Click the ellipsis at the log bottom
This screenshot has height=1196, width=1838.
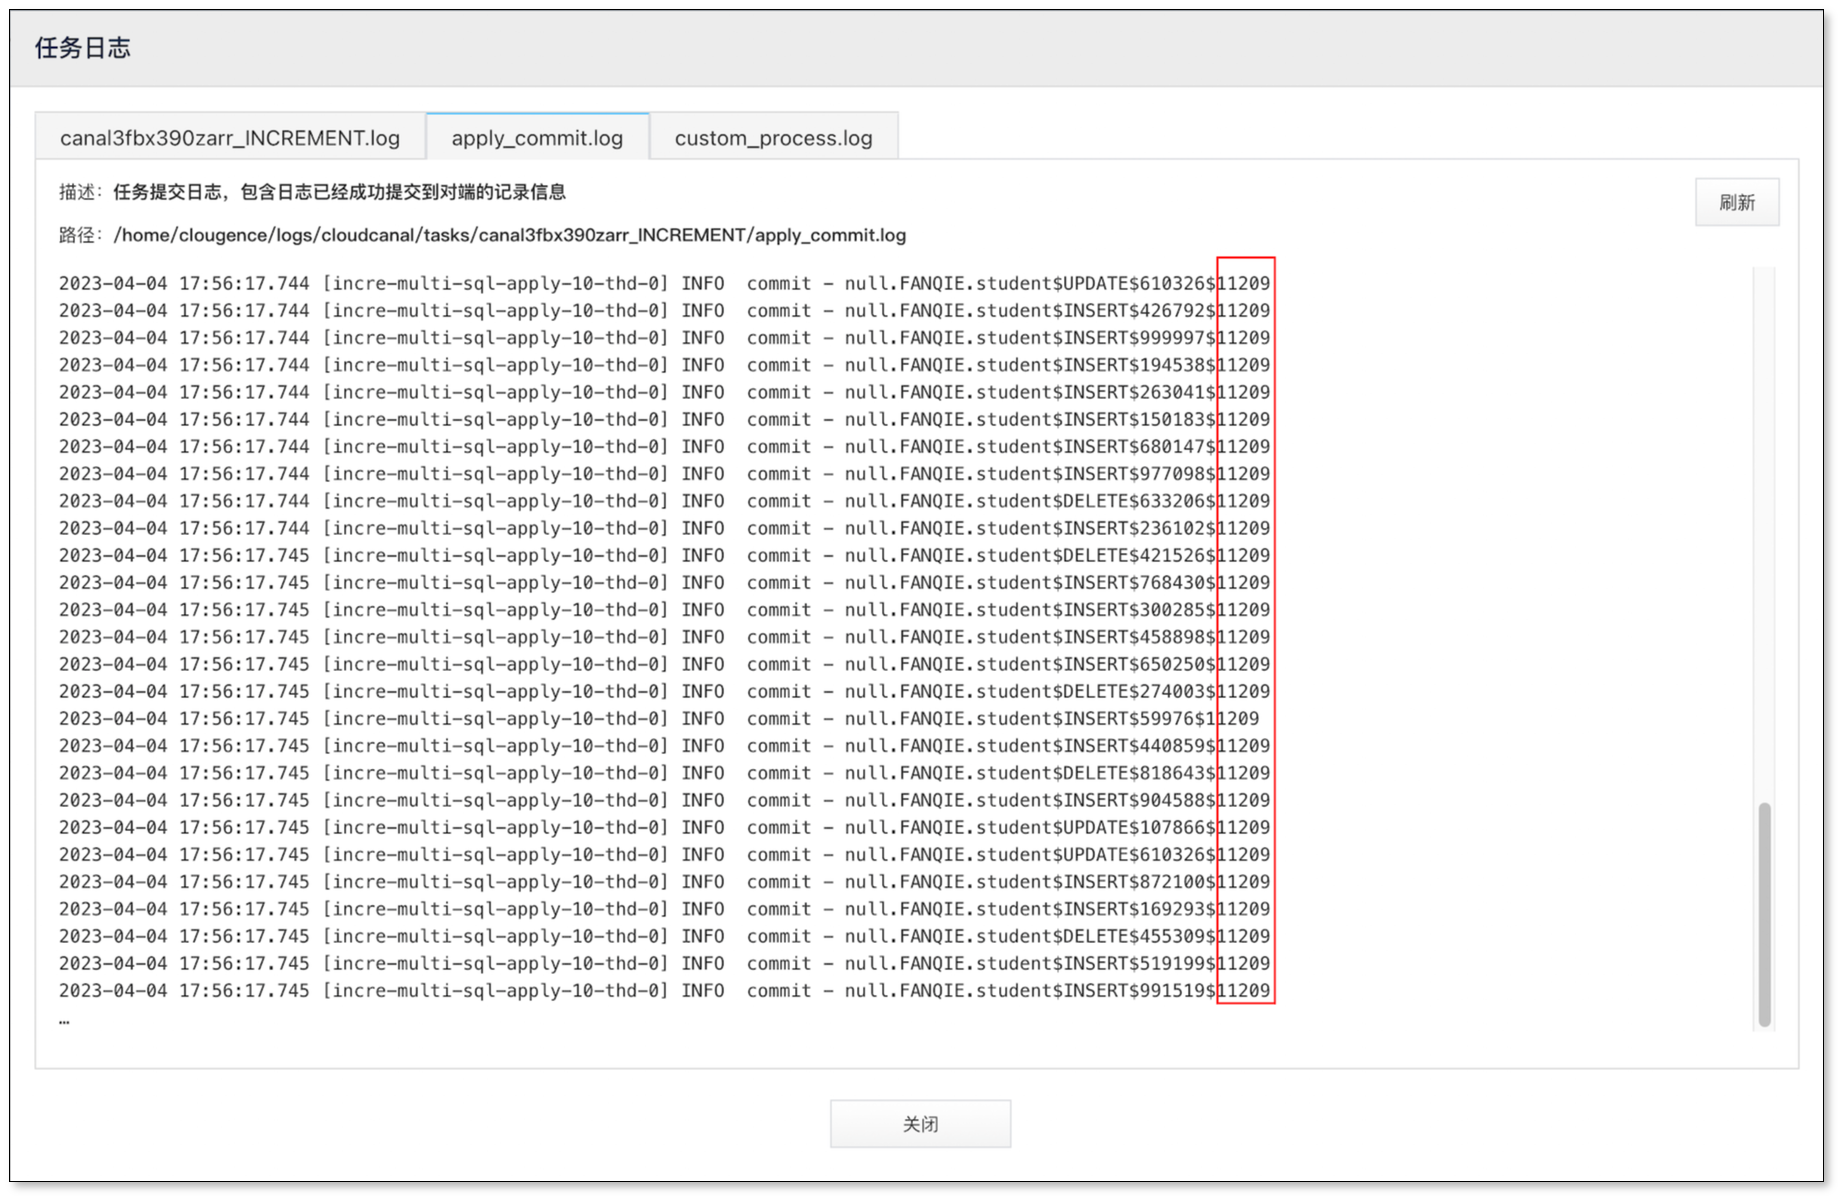pyautogui.click(x=64, y=1018)
